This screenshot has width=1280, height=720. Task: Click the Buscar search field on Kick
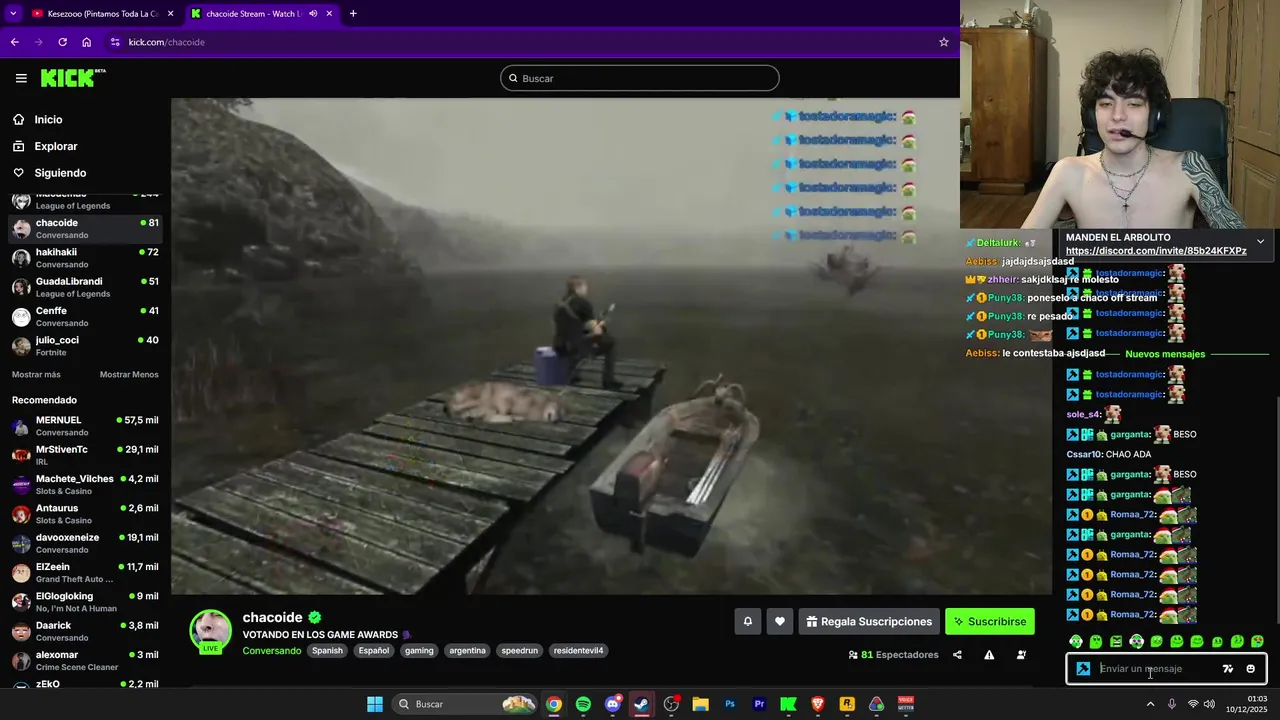pos(640,78)
